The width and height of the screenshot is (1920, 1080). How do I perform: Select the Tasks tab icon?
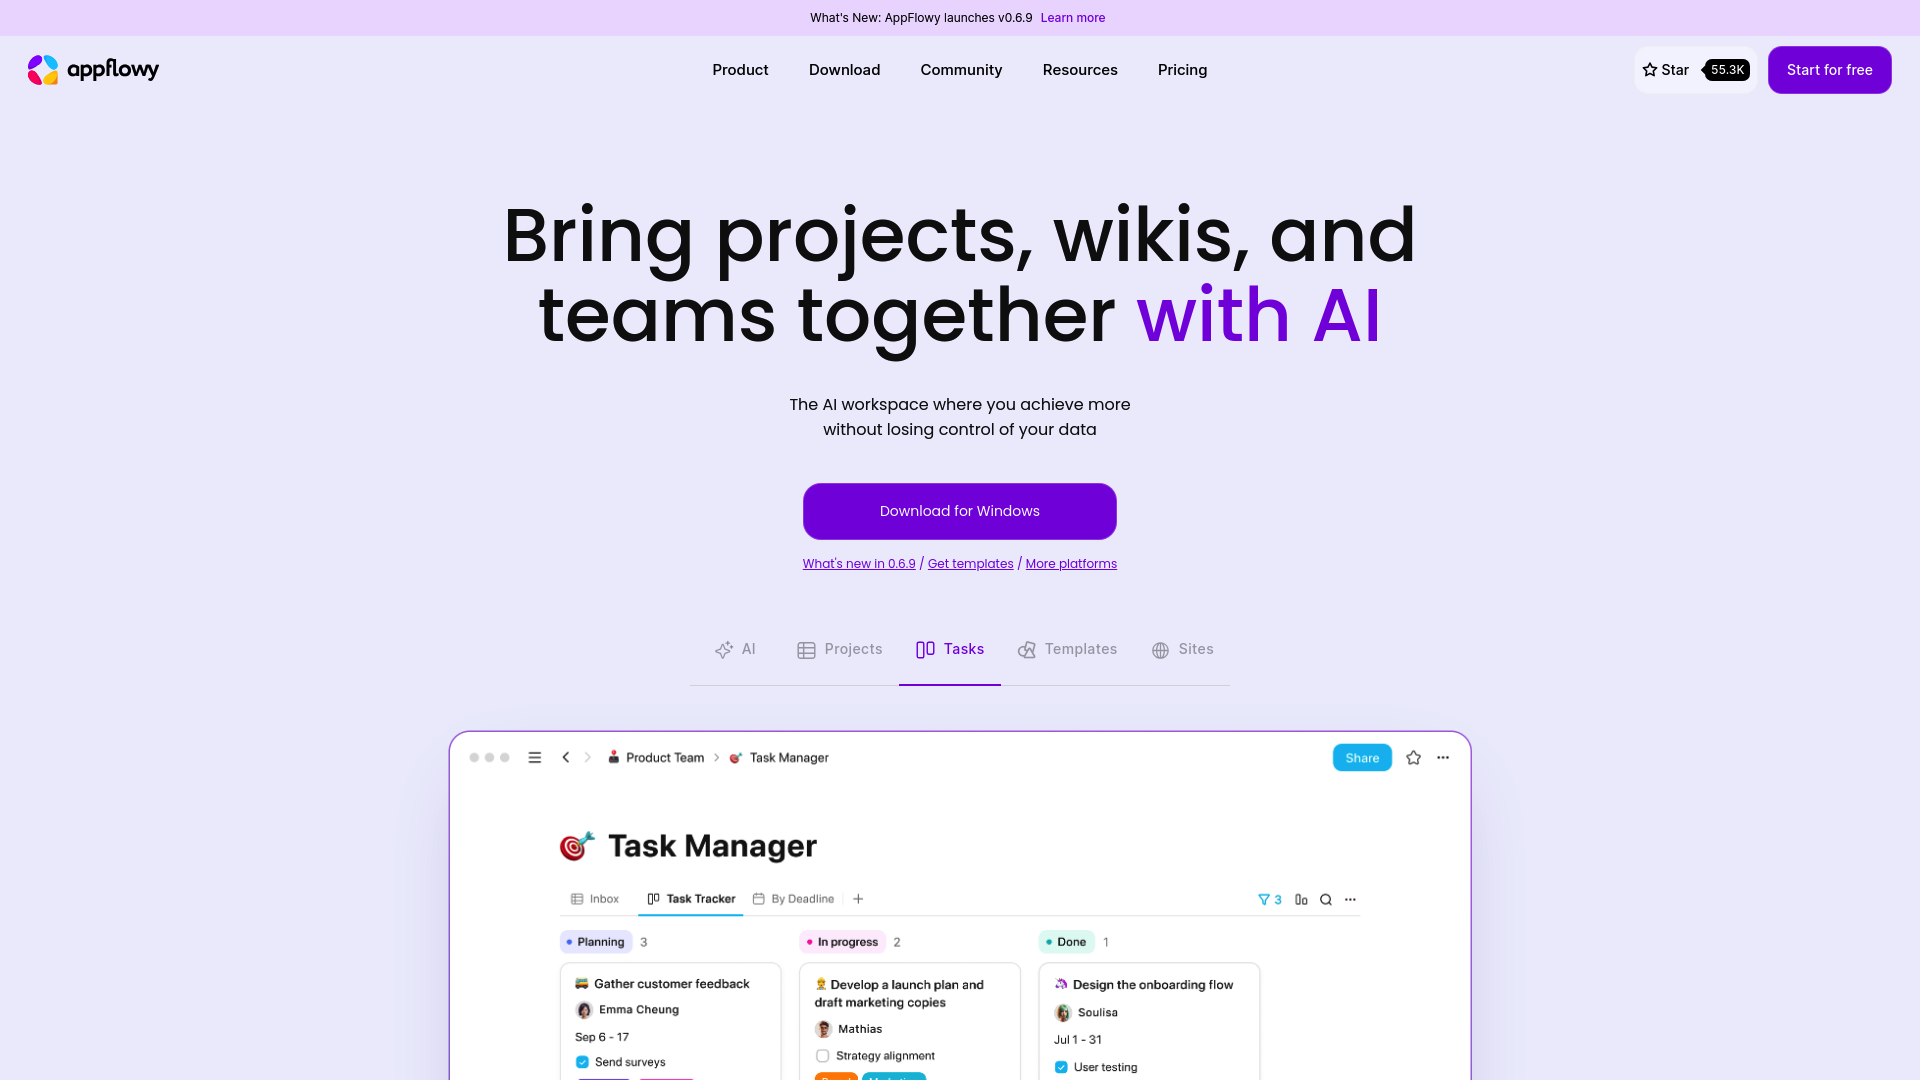(x=924, y=649)
